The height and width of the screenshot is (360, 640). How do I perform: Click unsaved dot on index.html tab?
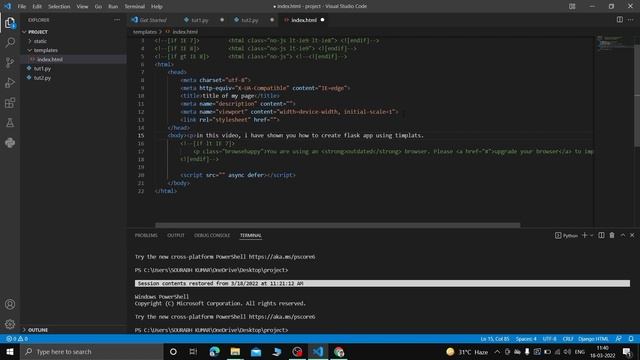click(x=322, y=20)
